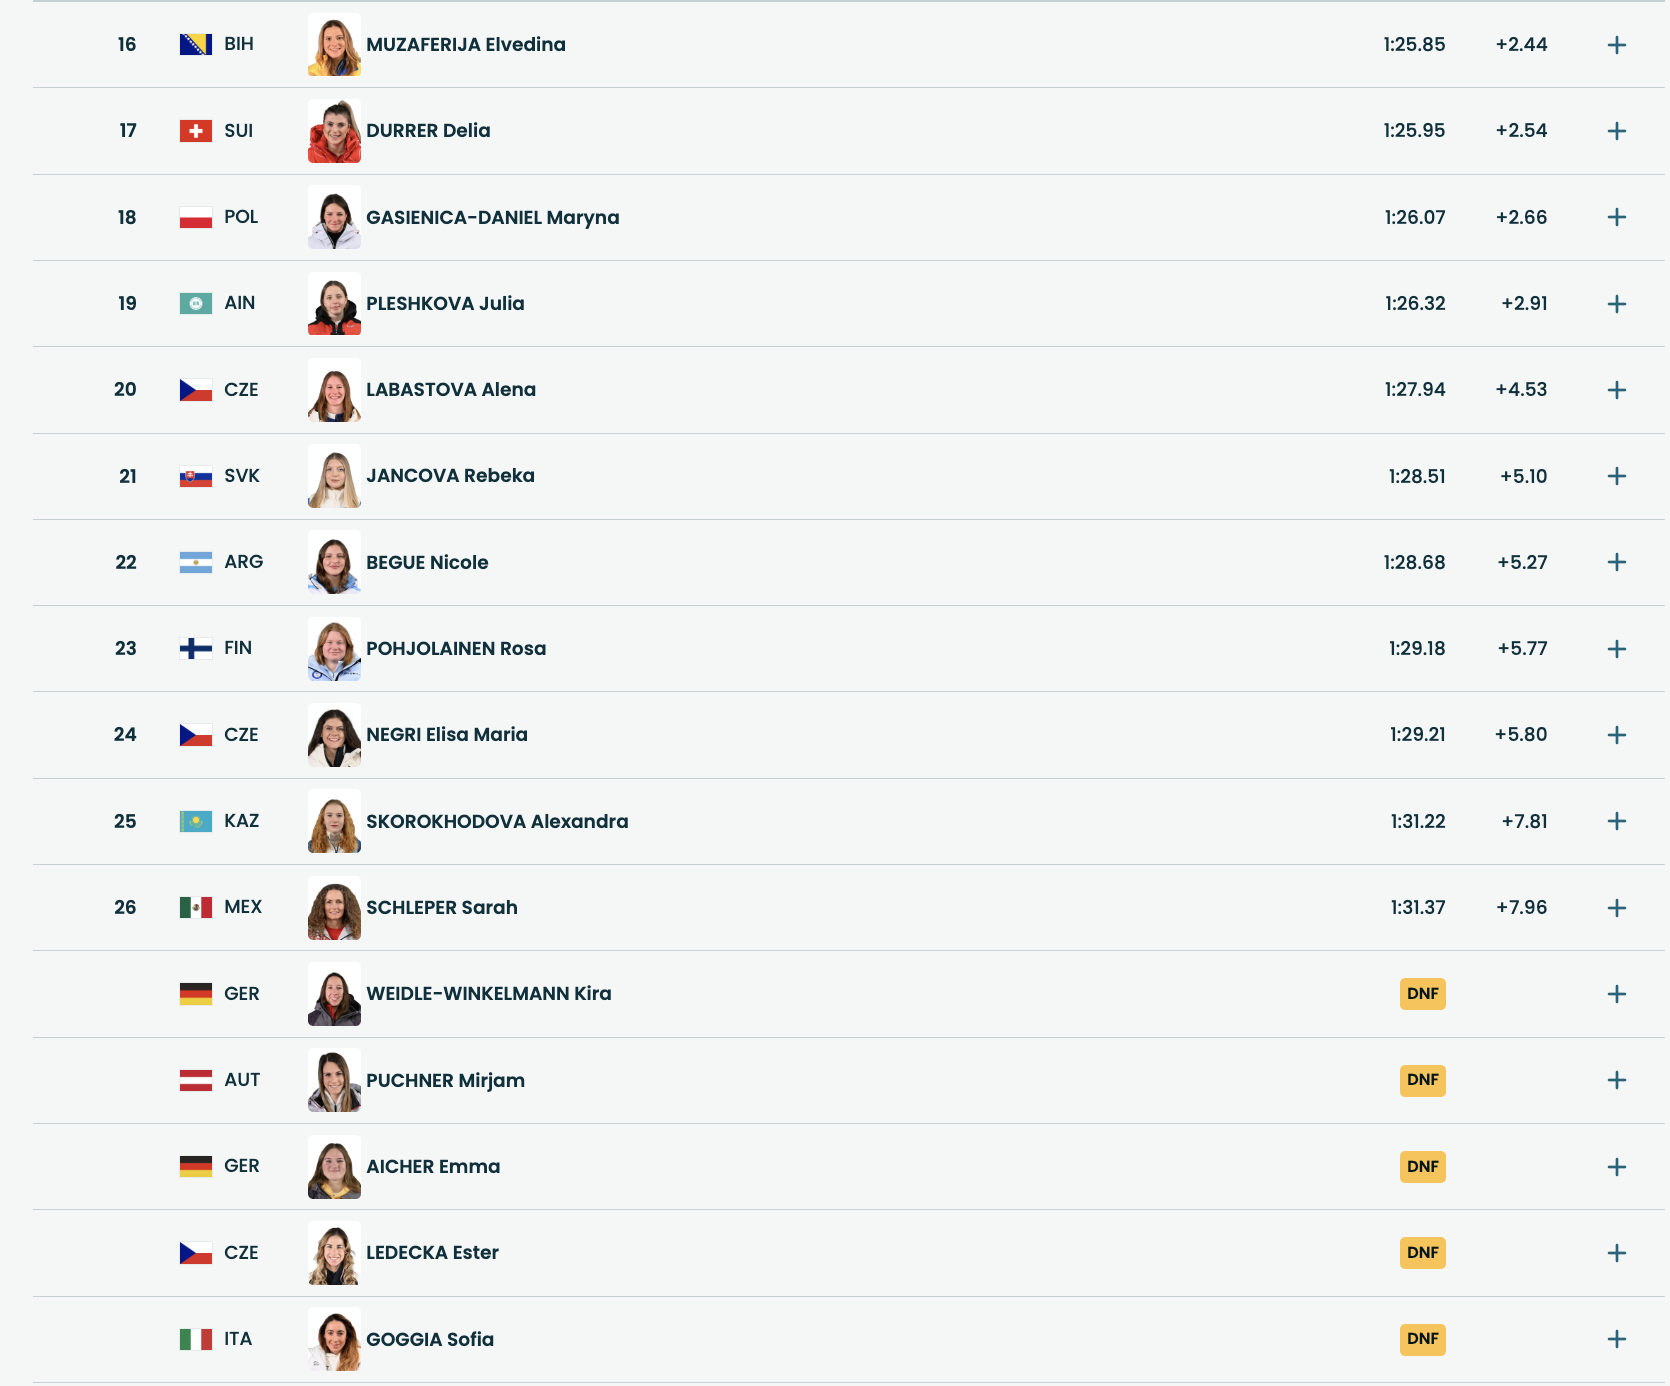This screenshot has height=1386, width=1670.
Task: Click Mexico flag icon beside MEX
Action: coord(195,907)
